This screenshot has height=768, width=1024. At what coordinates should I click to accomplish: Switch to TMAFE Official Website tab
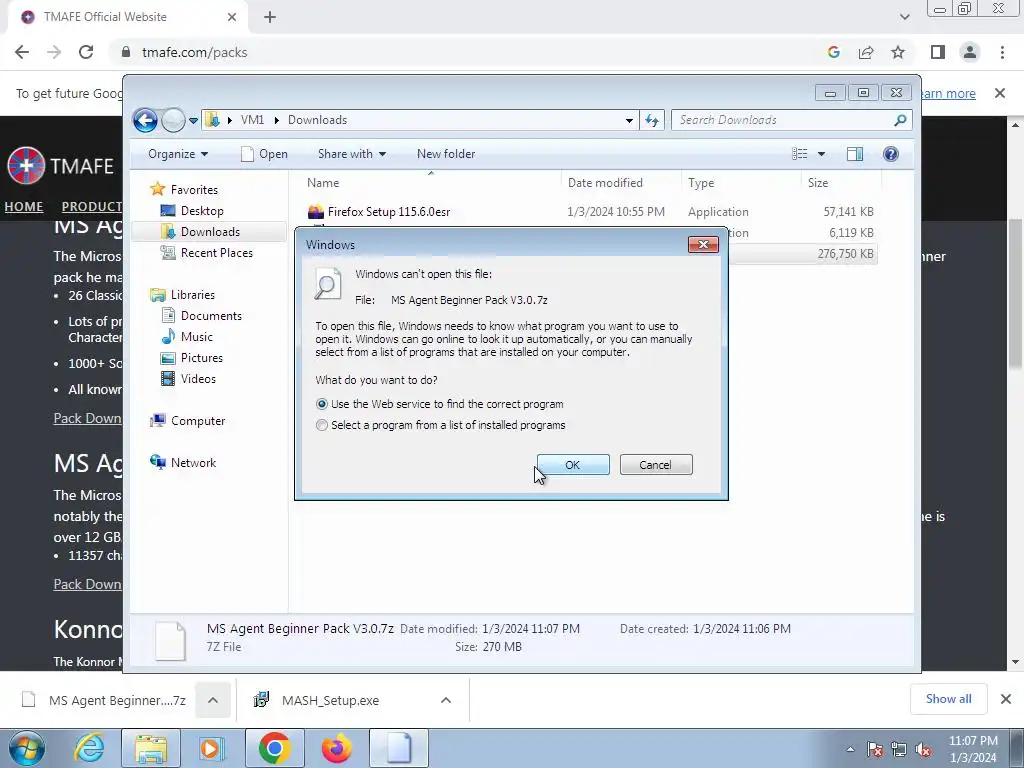[x=104, y=17]
